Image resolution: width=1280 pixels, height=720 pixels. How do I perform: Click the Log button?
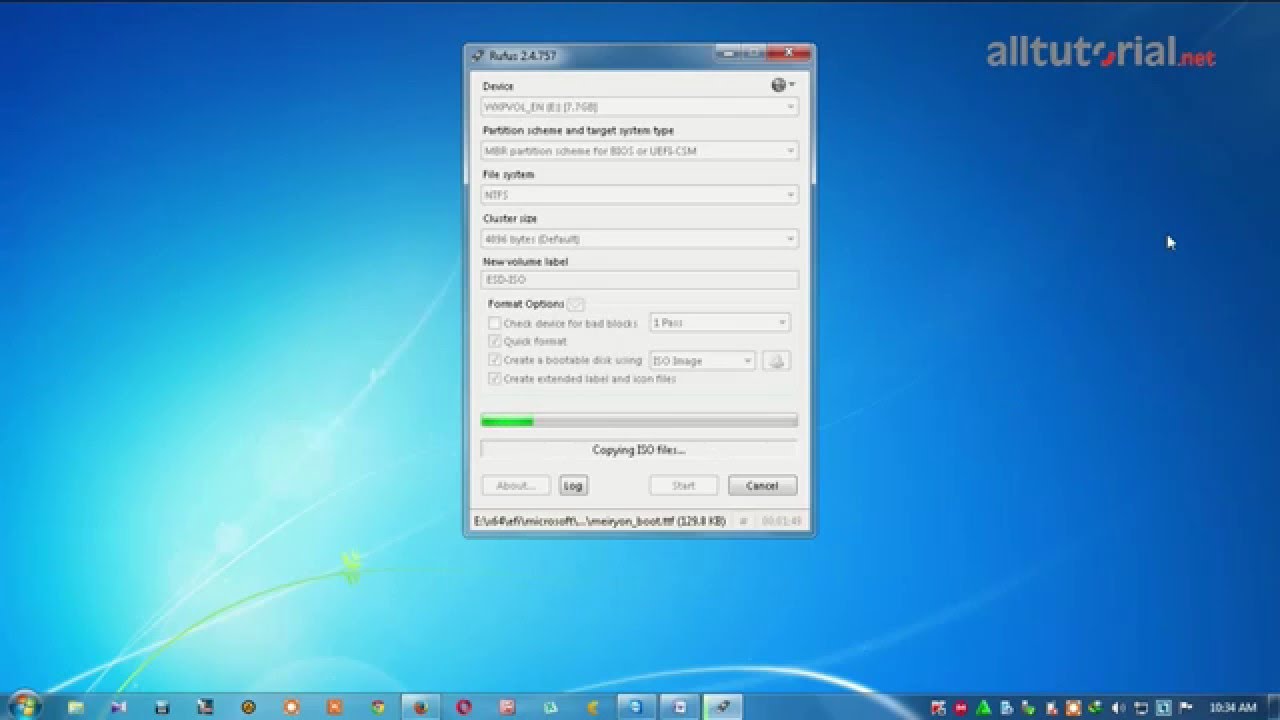[573, 486]
